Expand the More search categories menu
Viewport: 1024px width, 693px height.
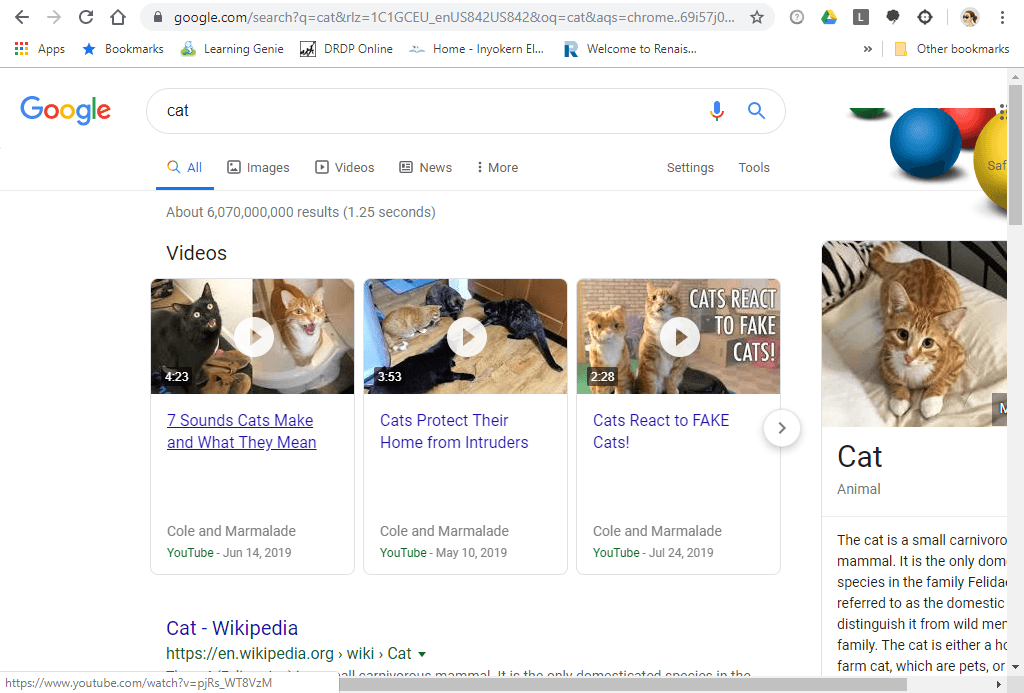pyautogui.click(x=496, y=167)
